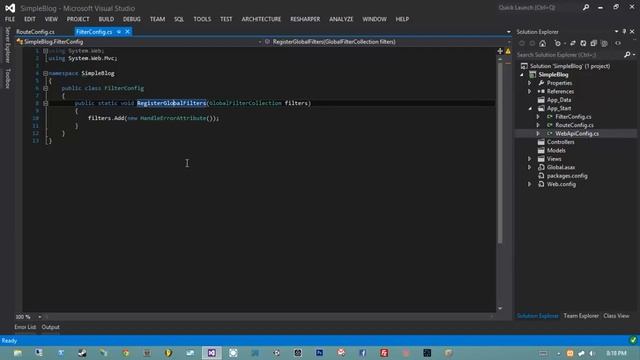The image size is (640, 360).
Task: Open the Error List panel tab
Action: pos(25,327)
